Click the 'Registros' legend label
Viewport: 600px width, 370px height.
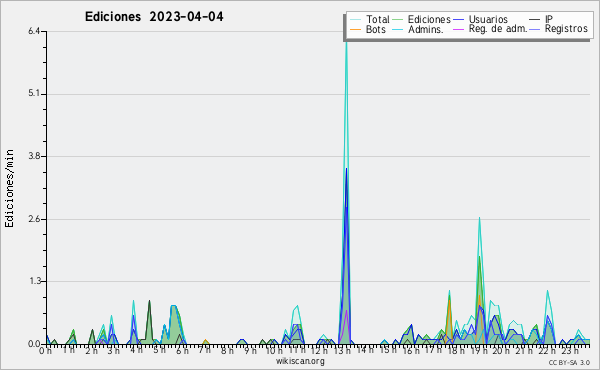[x=566, y=29]
